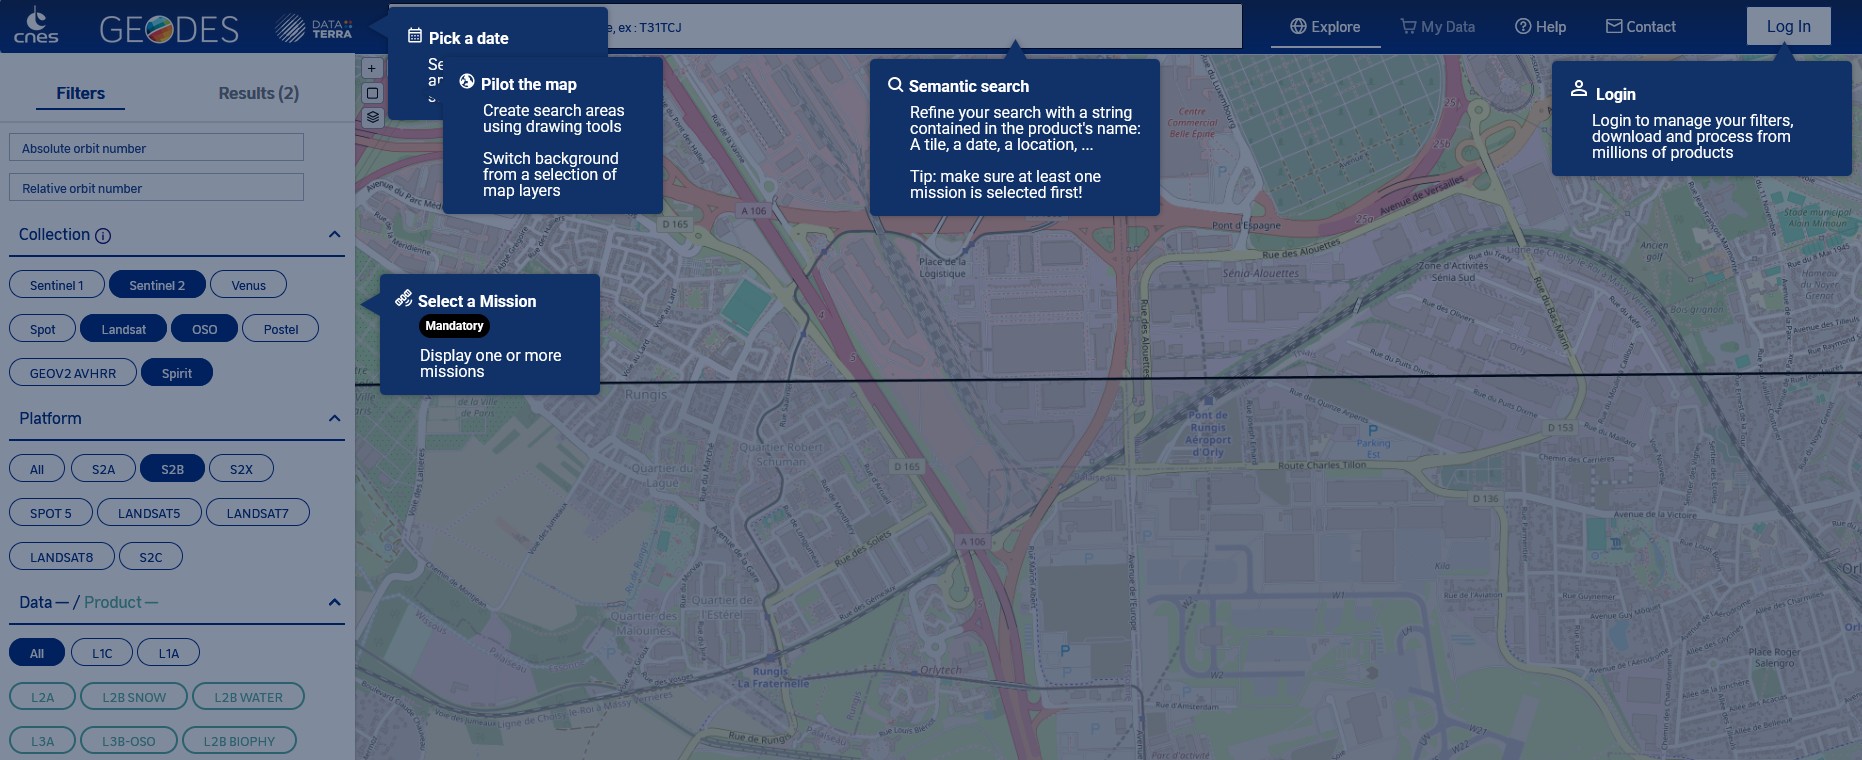Click the Collection info icon

(x=103, y=236)
